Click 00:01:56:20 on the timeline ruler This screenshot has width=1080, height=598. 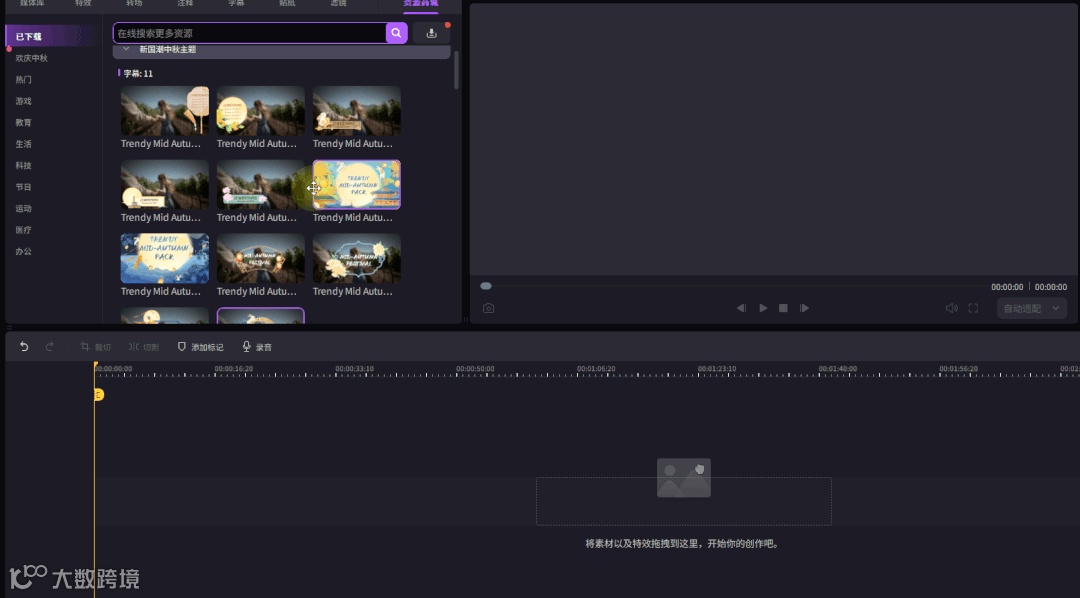958,369
